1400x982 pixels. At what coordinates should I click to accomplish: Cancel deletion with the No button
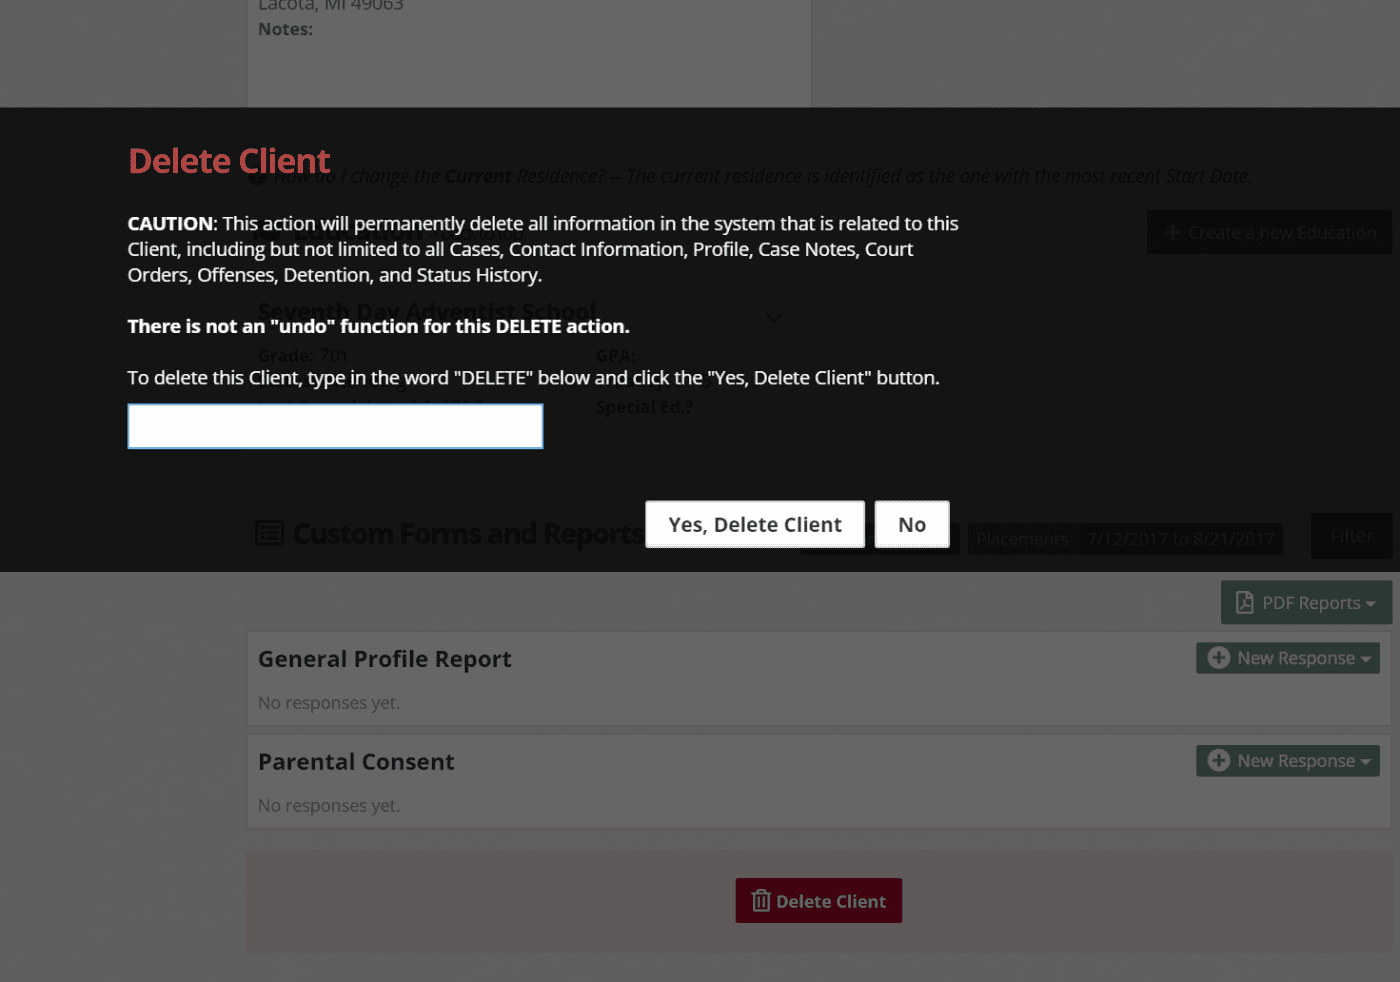pos(911,524)
